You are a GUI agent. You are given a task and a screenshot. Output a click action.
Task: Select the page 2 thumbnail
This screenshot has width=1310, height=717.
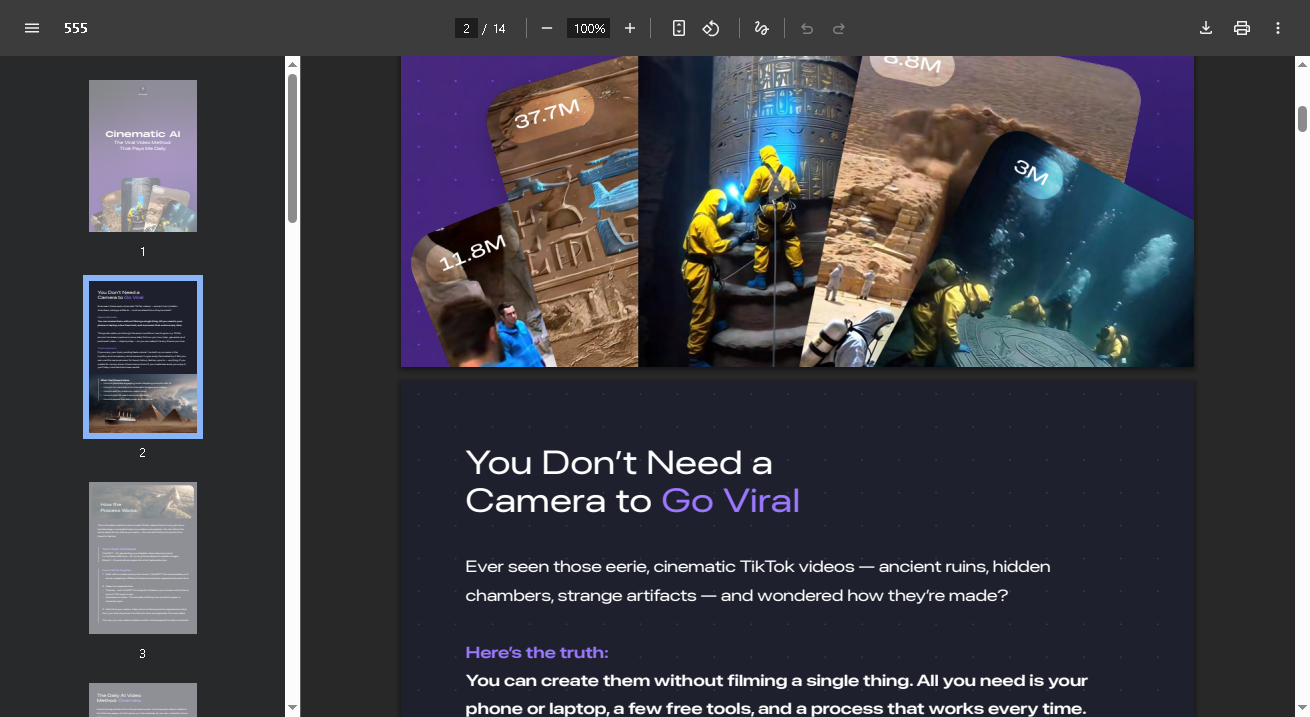click(143, 357)
